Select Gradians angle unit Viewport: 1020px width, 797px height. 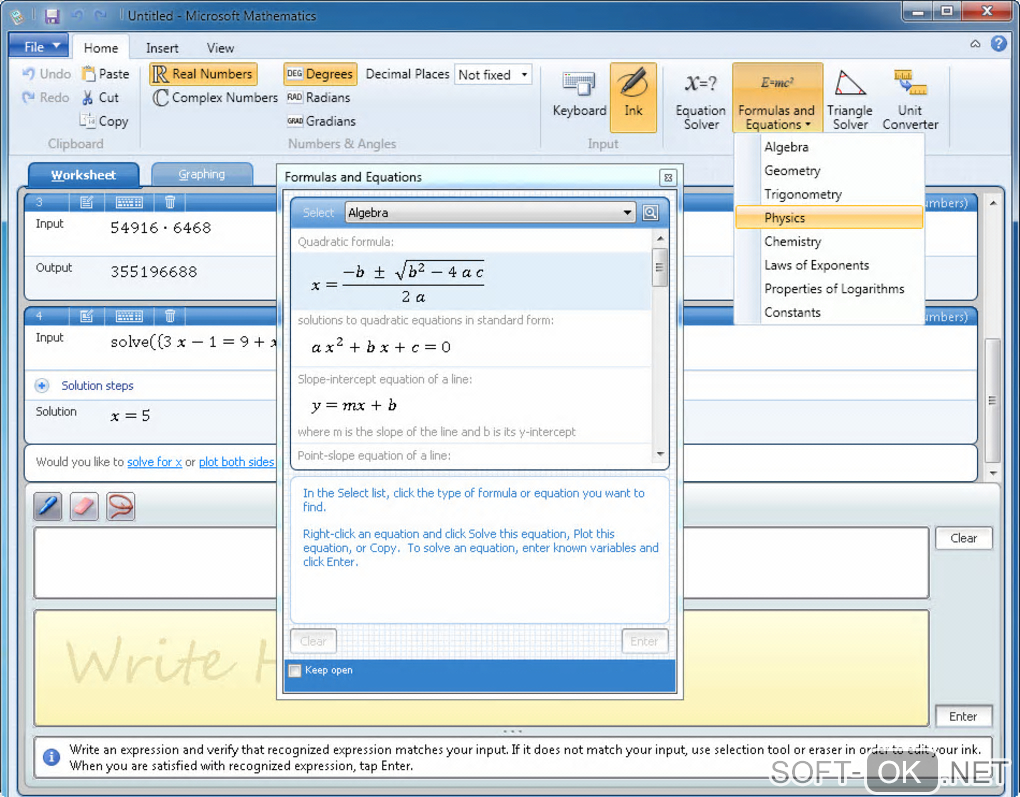[x=321, y=121]
